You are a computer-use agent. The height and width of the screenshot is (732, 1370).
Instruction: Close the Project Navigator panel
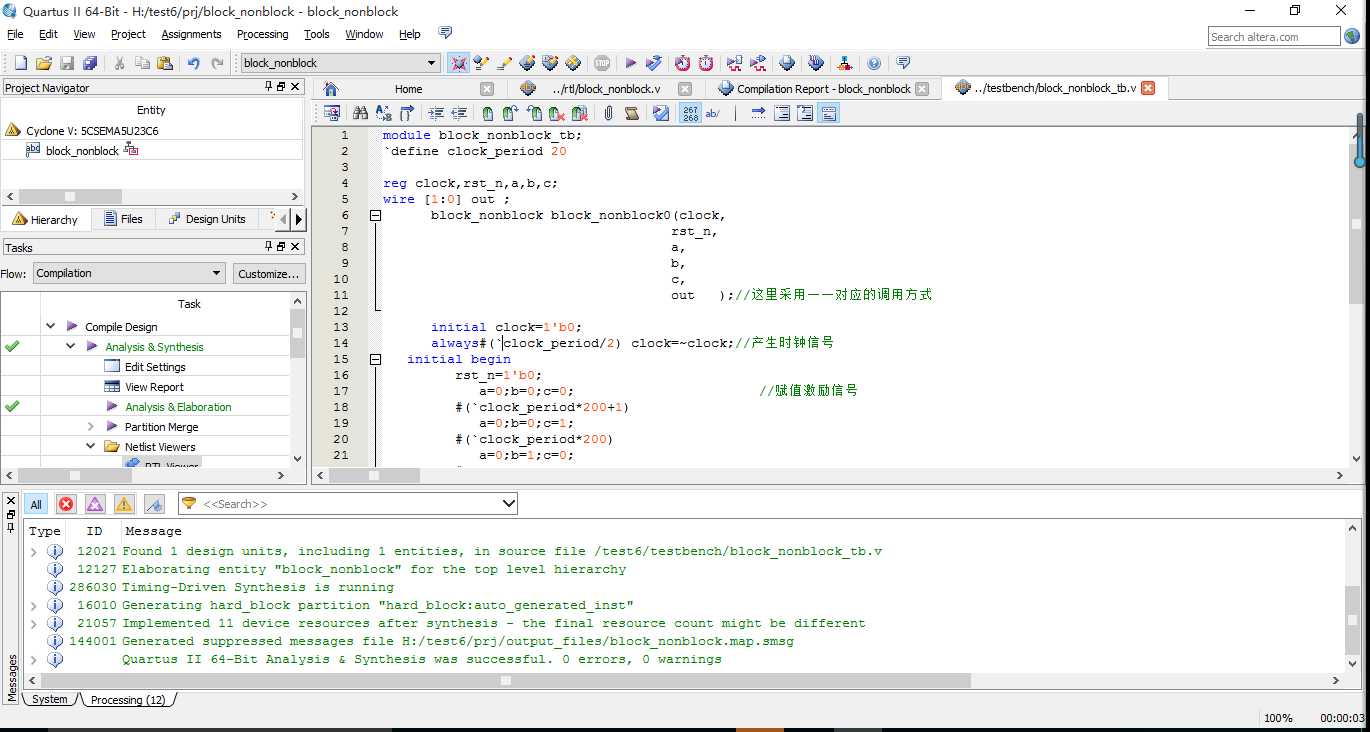point(295,87)
